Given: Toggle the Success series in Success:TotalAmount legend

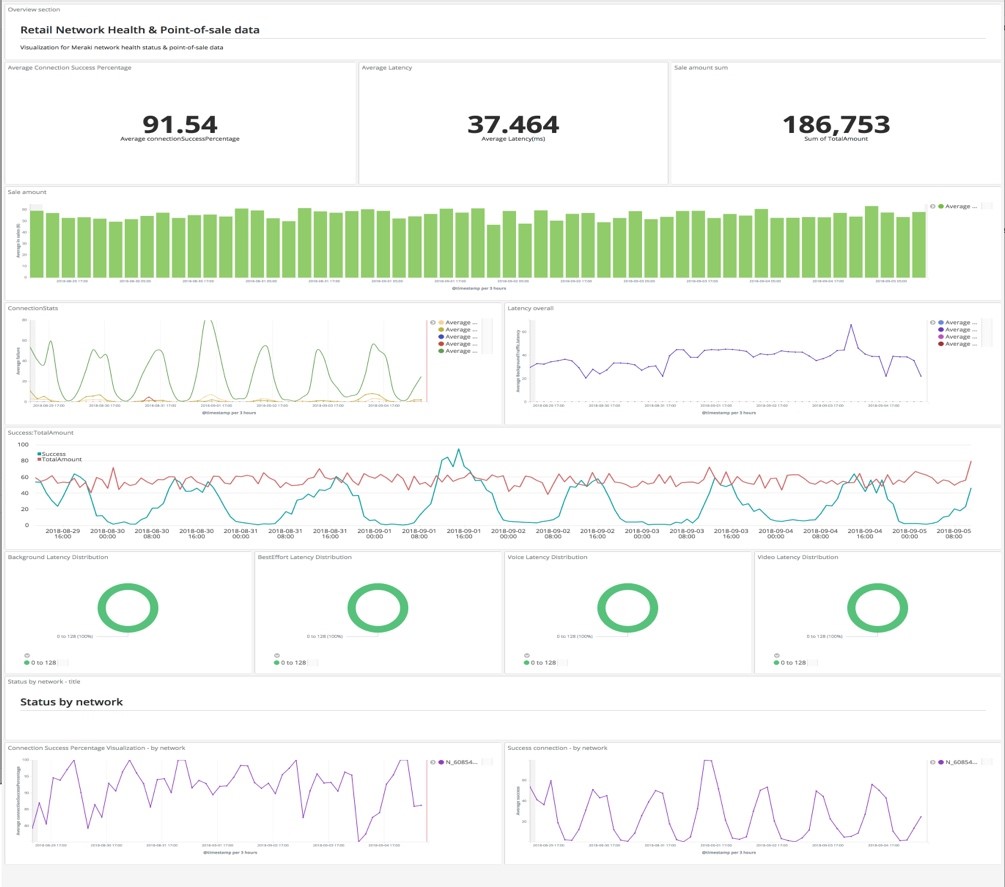Looking at the screenshot, I should tap(55, 453).
